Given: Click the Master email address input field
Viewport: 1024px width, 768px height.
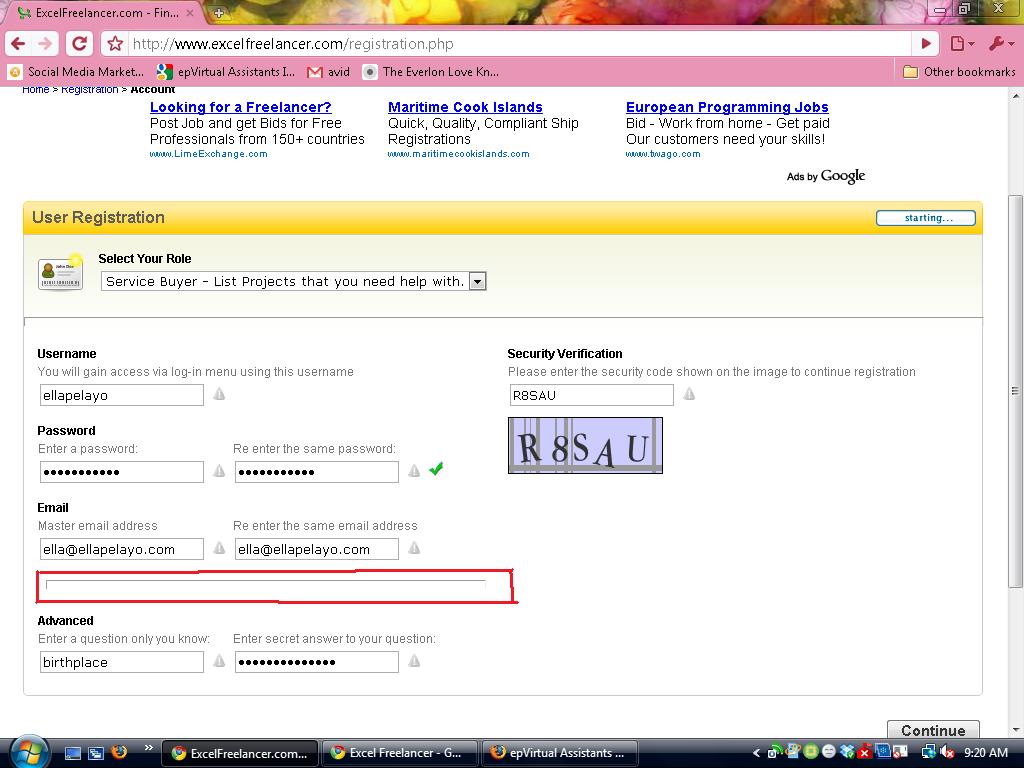Looking at the screenshot, I should (120, 548).
